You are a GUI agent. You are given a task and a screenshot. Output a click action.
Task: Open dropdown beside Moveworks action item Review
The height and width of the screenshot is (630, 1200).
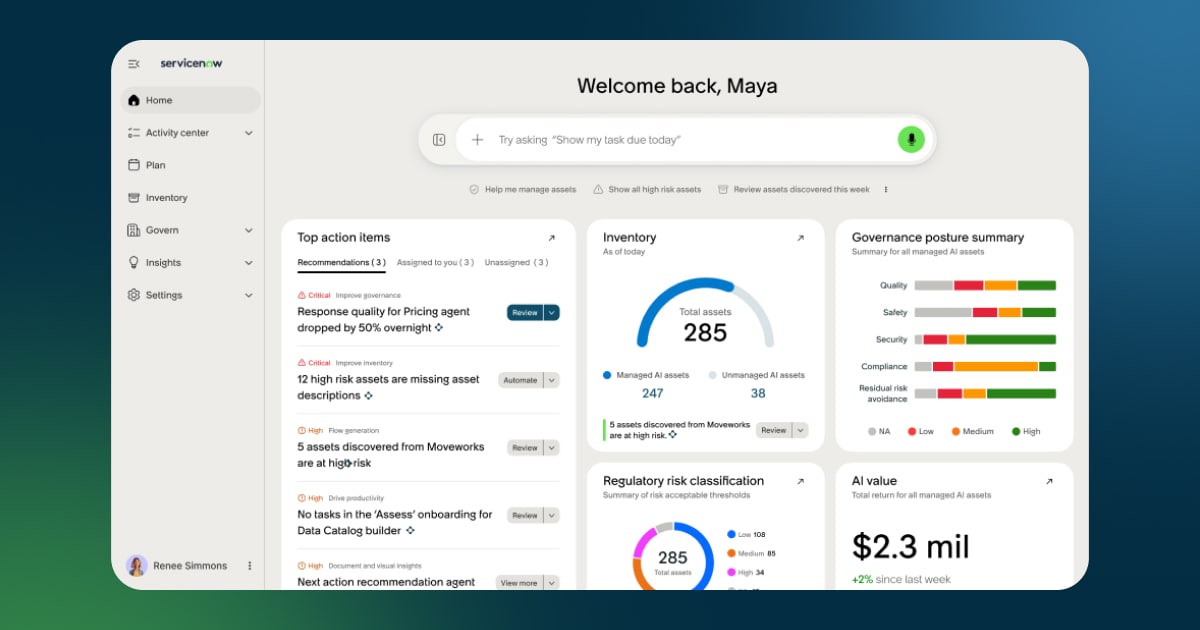point(552,448)
